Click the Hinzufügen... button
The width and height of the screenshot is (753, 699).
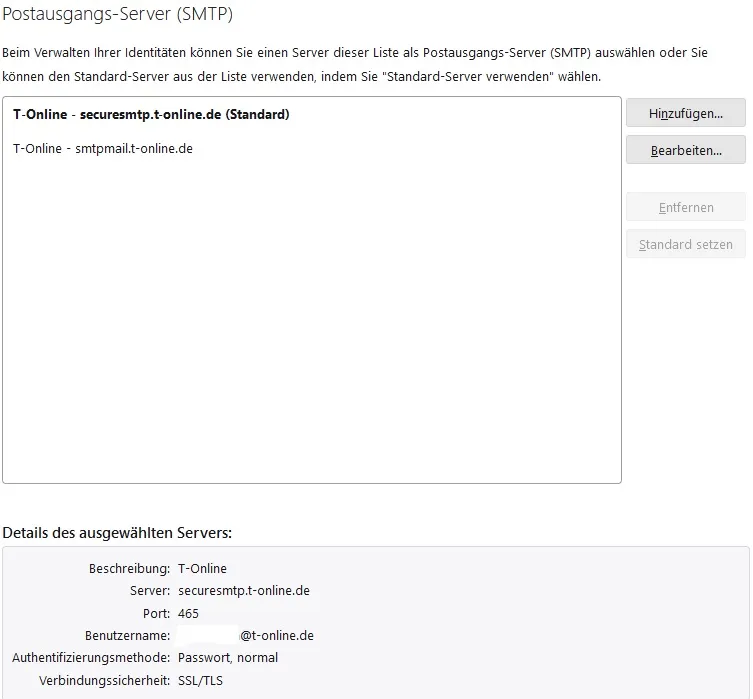click(x=685, y=113)
